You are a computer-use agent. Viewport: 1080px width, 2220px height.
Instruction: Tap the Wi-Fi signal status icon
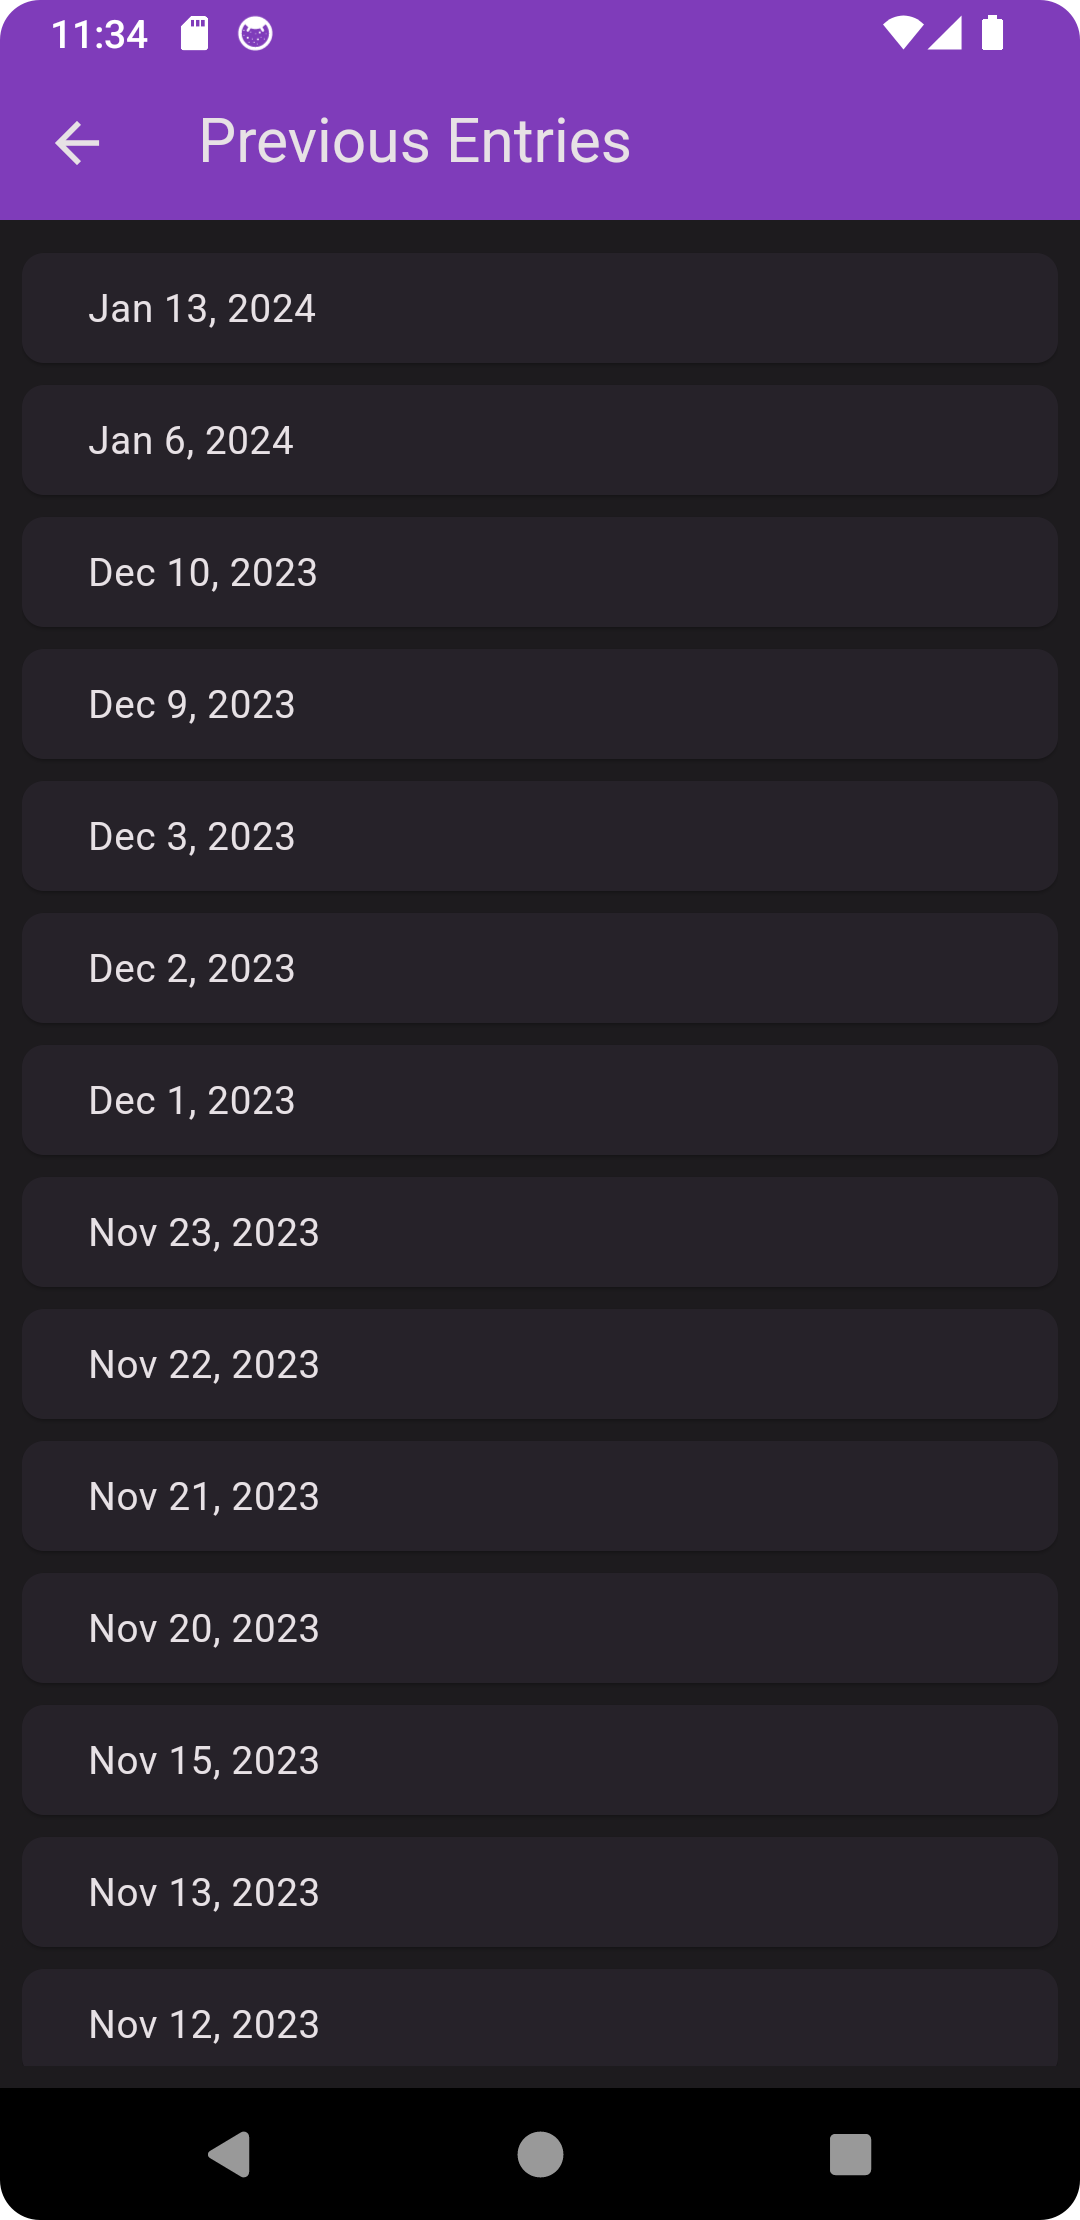coord(902,34)
